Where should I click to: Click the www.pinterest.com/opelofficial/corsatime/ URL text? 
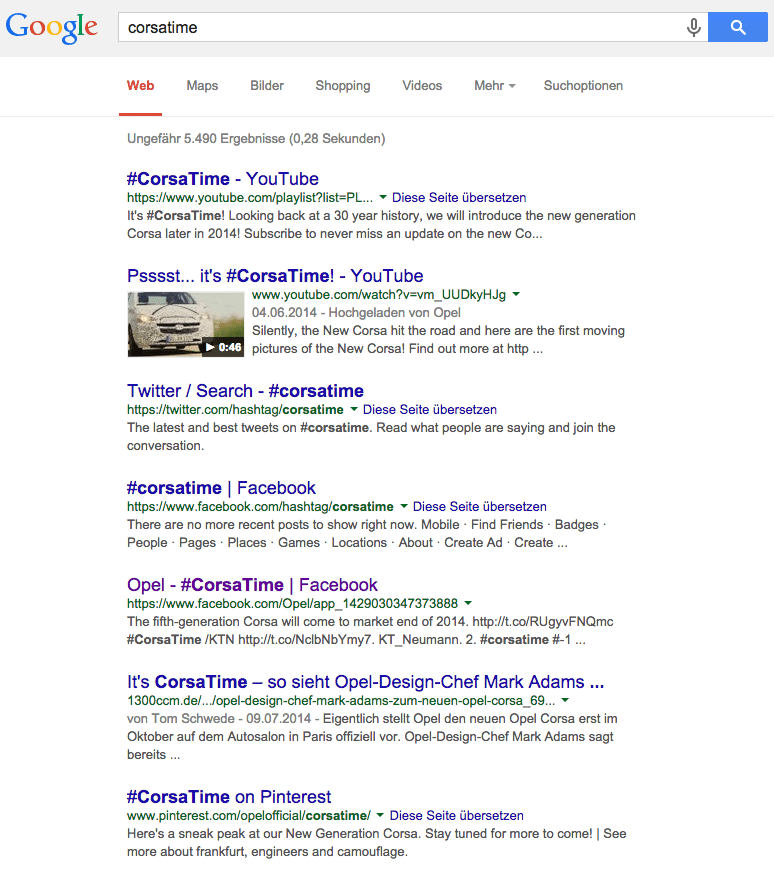click(x=248, y=816)
